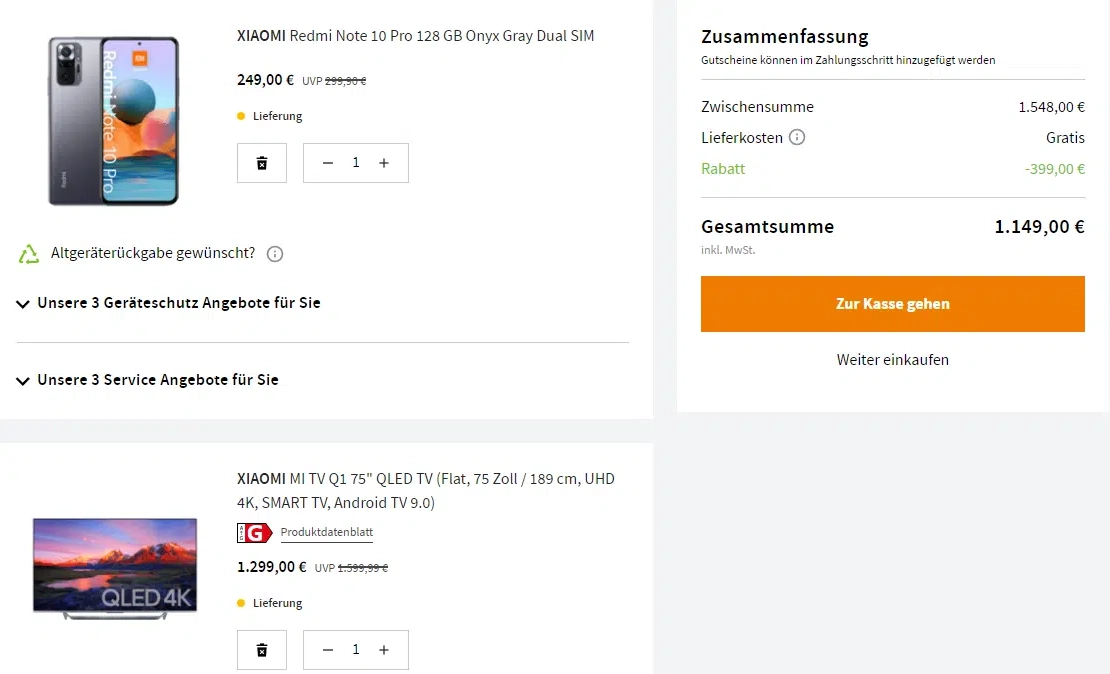This screenshot has height=674, width=1110.
Task: Click Redmi Note quantity field showing 1
Action: point(356,163)
